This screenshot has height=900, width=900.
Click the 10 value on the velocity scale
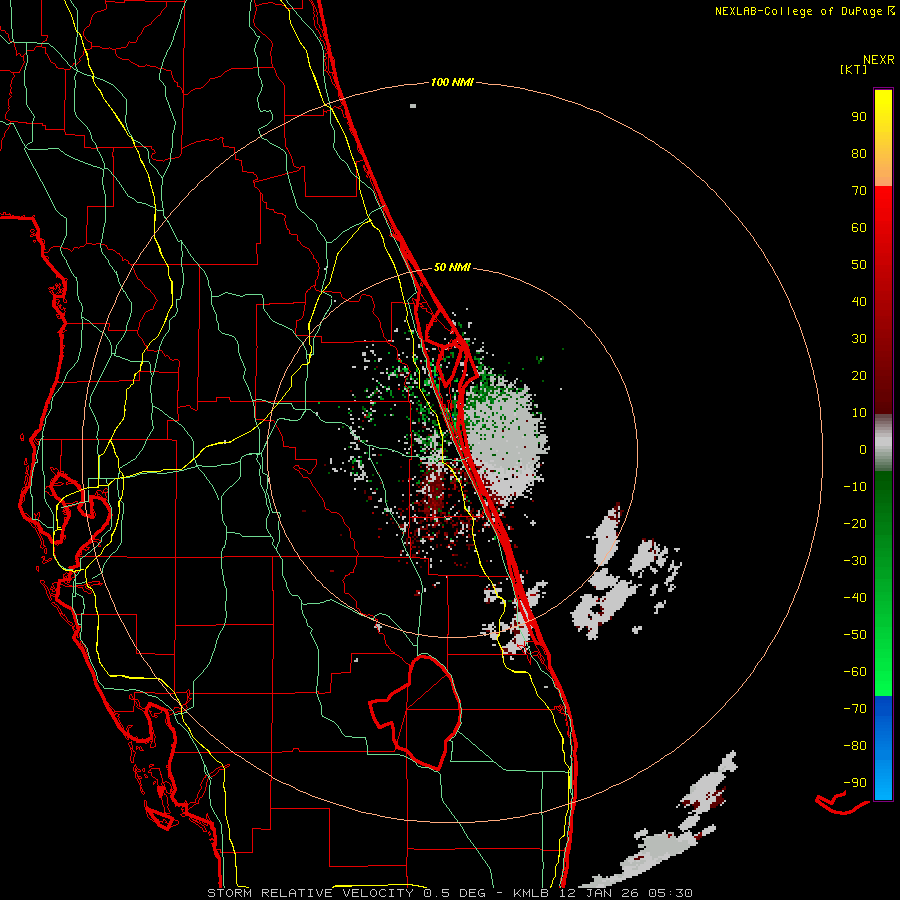tap(859, 413)
